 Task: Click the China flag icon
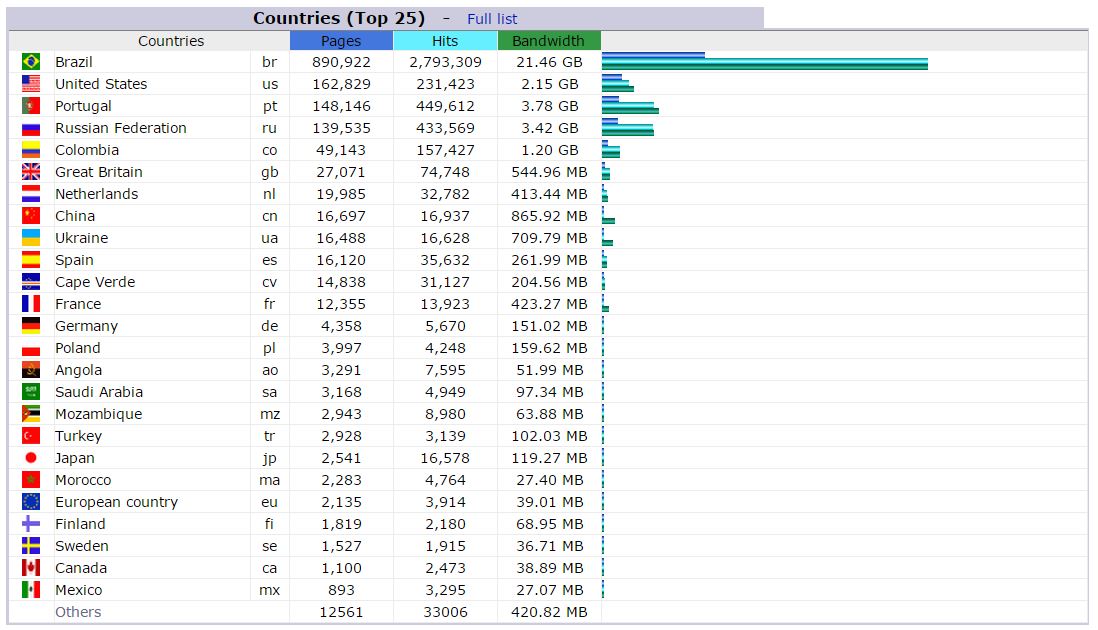pos(31,216)
